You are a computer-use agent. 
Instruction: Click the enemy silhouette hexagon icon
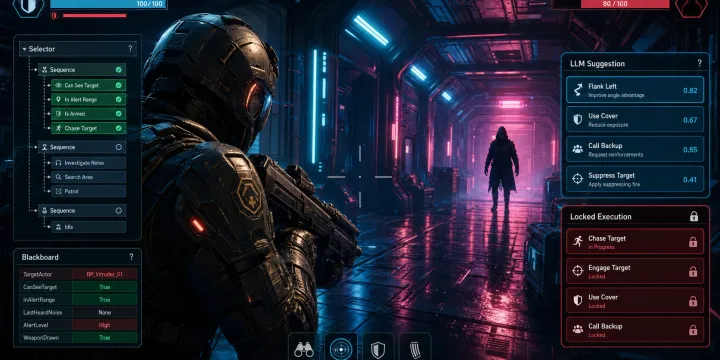[x=691, y=6]
